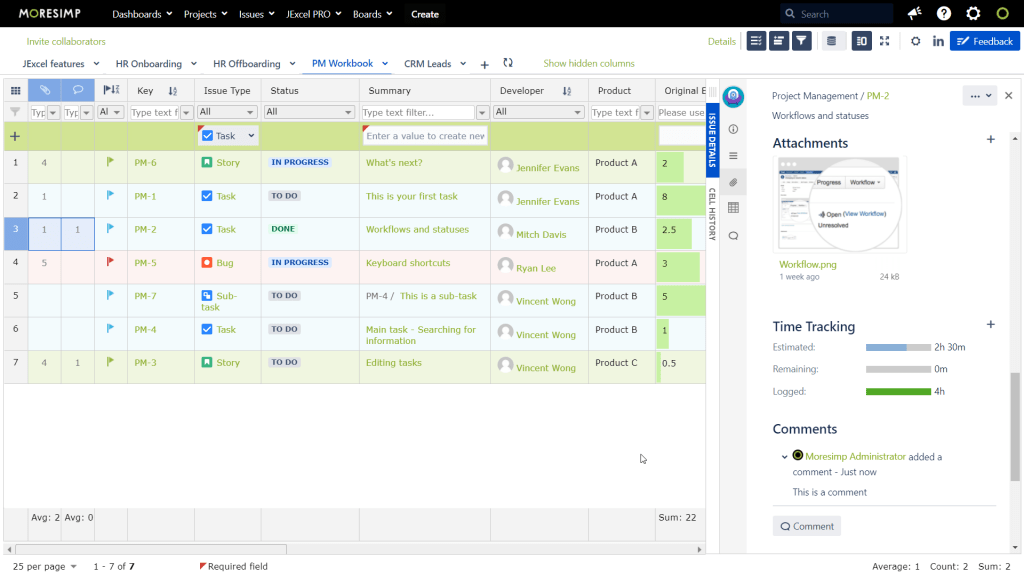Open the Workflow.png attachment thumbnail

pos(839,204)
